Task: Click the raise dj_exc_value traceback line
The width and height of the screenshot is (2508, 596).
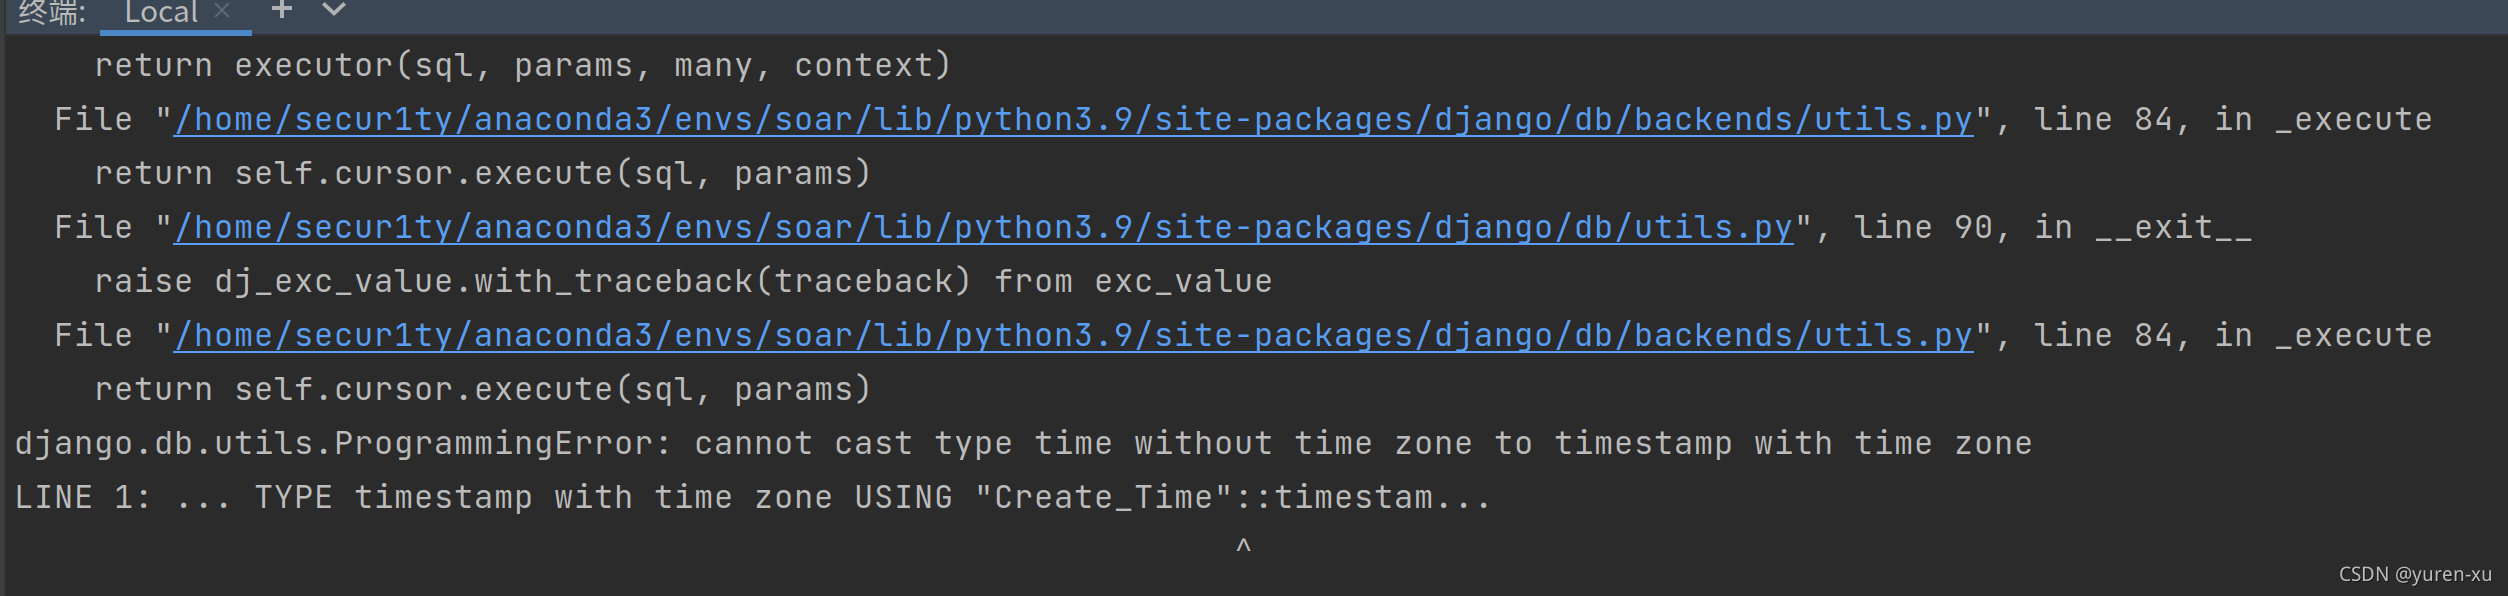Action: (x=680, y=280)
